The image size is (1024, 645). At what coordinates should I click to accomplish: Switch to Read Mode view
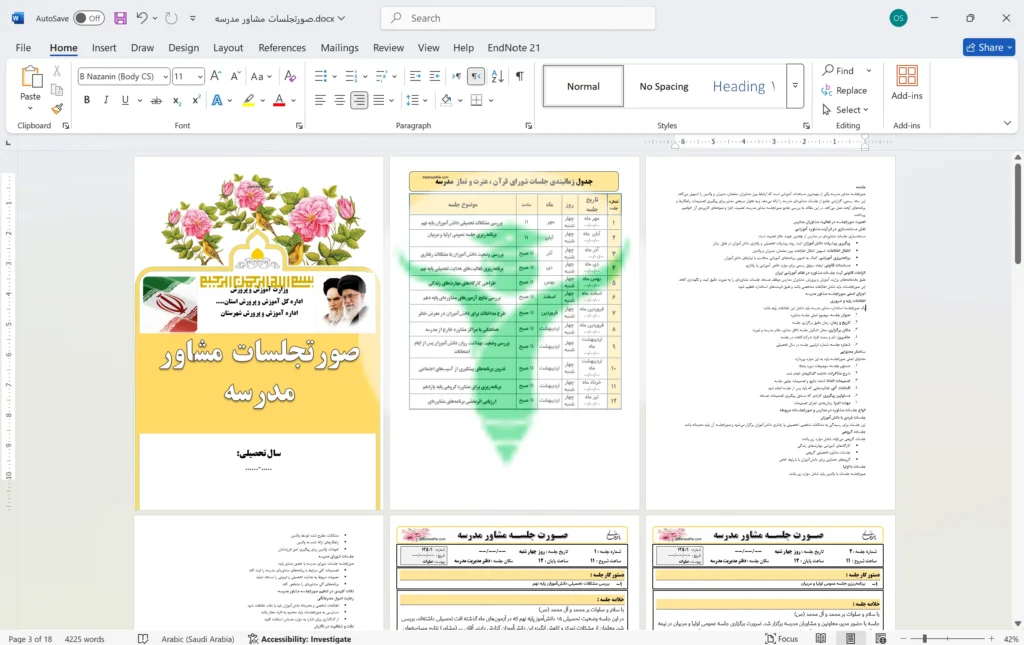click(820, 638)
